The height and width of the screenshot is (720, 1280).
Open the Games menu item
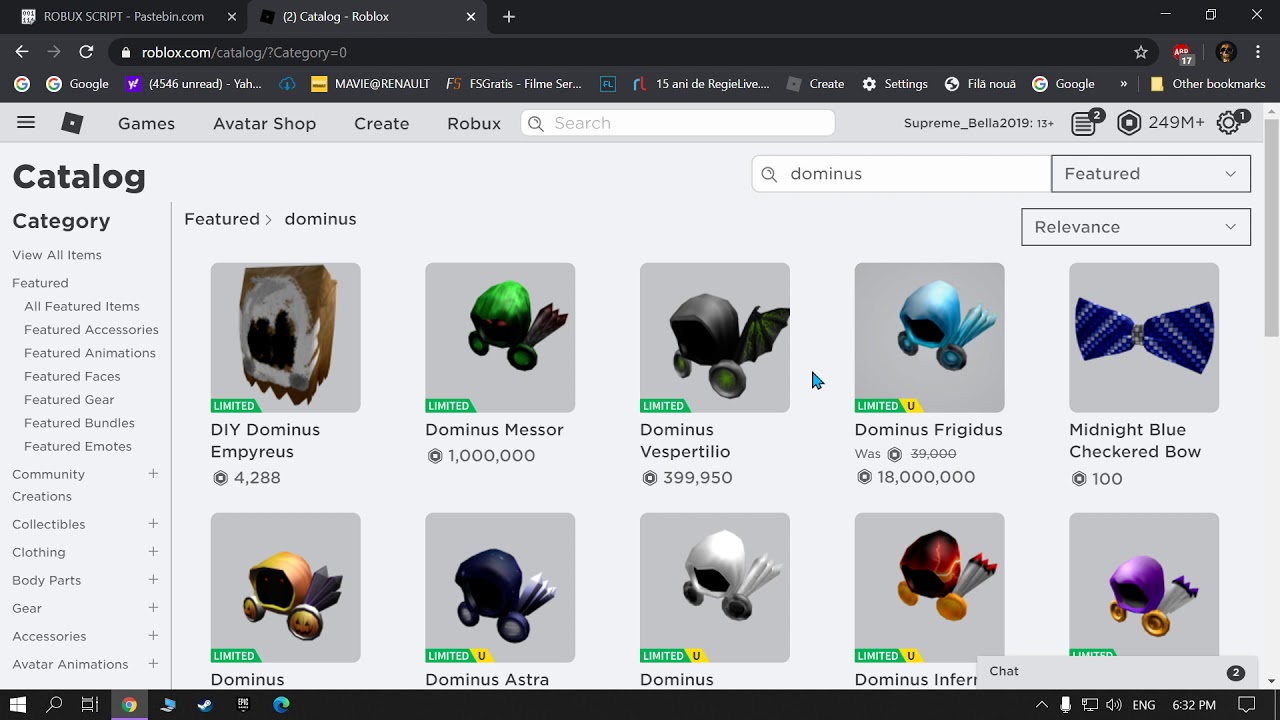(146, 123)
